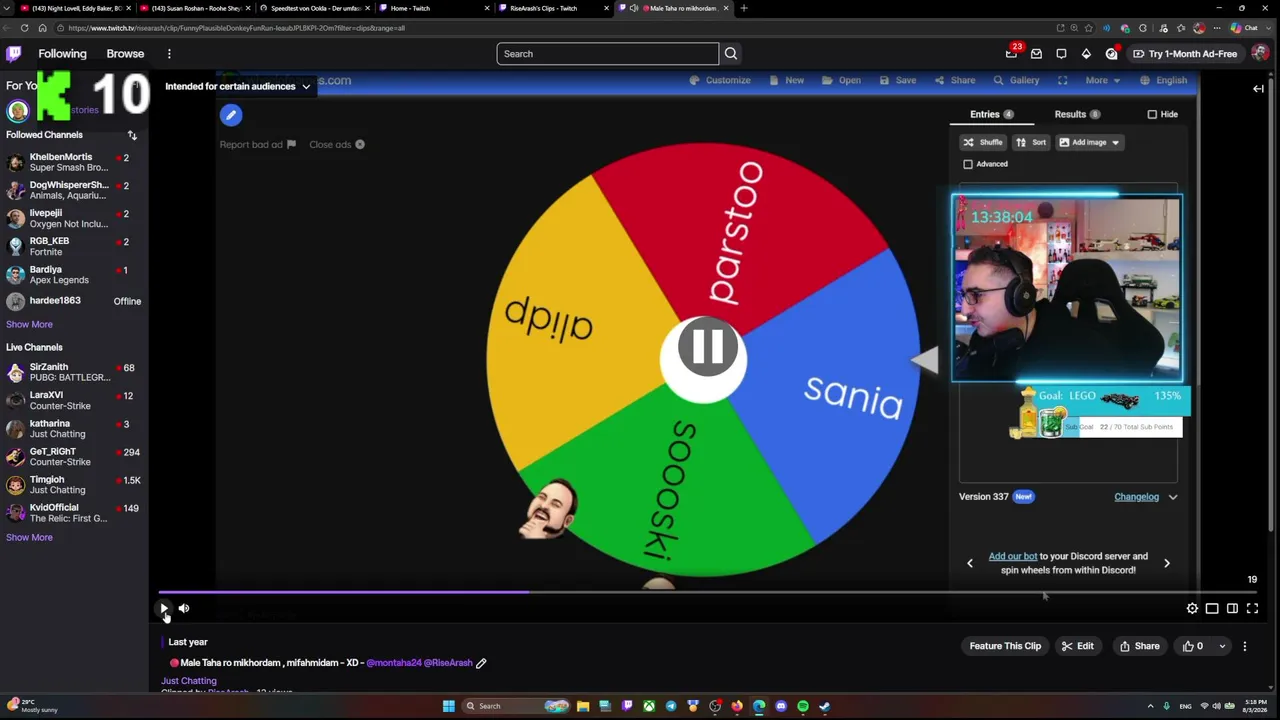Click the Windows taskbar Search box
The height and width of the screenshot is (720, 1280).
(515, 706)
